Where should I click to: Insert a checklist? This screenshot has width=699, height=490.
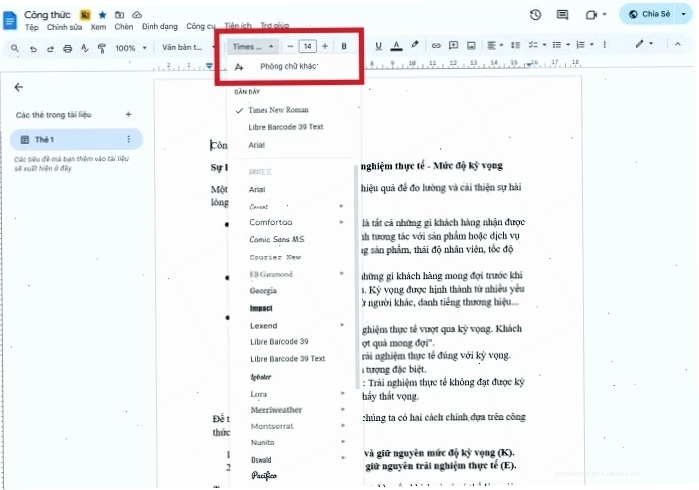[533, 45]
